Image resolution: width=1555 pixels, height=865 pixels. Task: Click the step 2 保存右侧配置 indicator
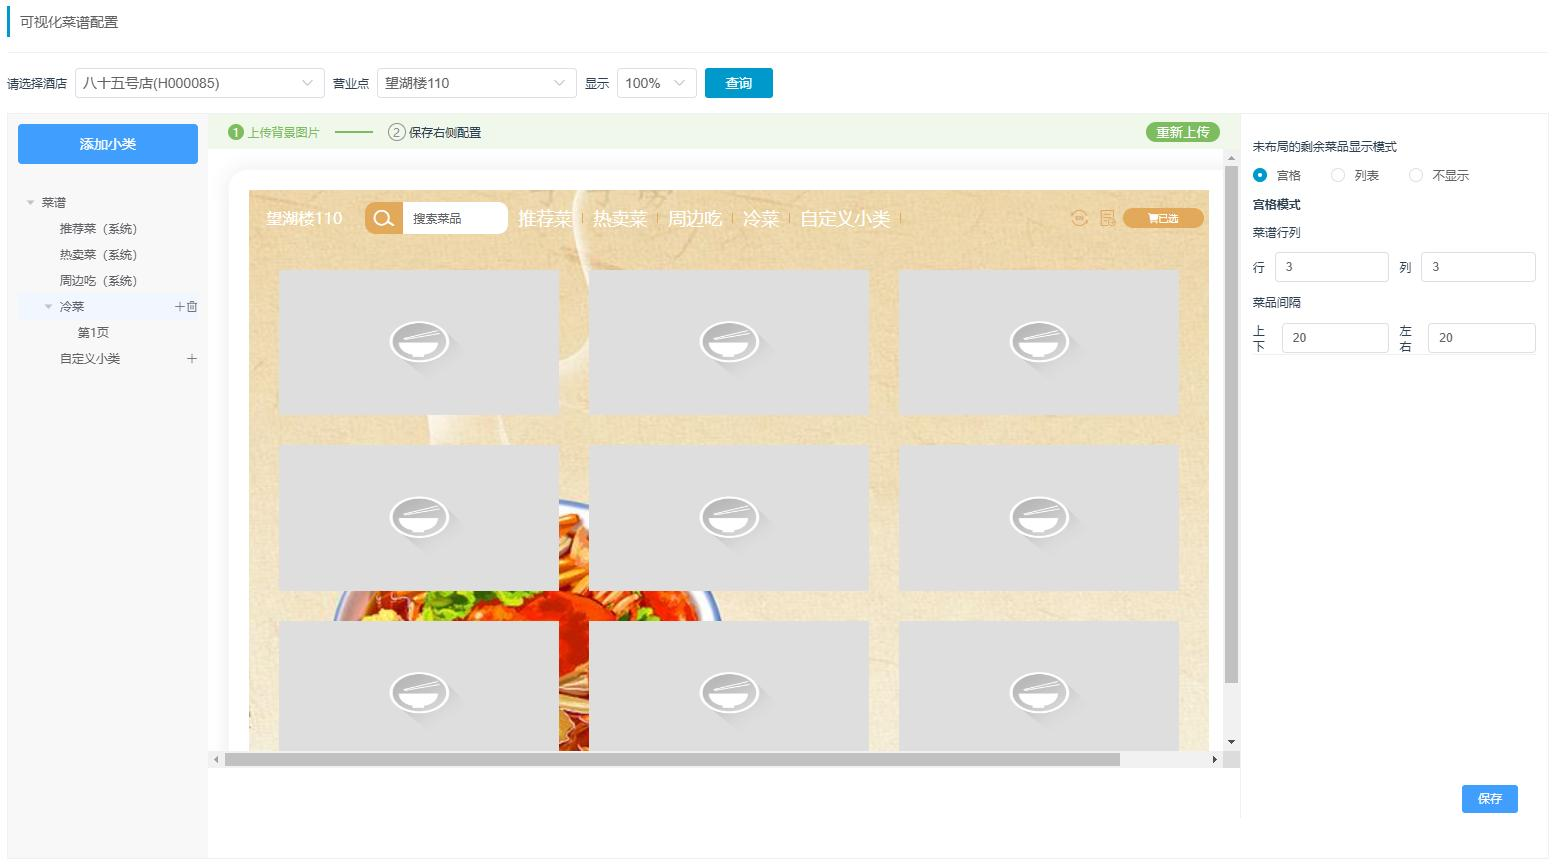pyautogui.click(x=435, y=132)
